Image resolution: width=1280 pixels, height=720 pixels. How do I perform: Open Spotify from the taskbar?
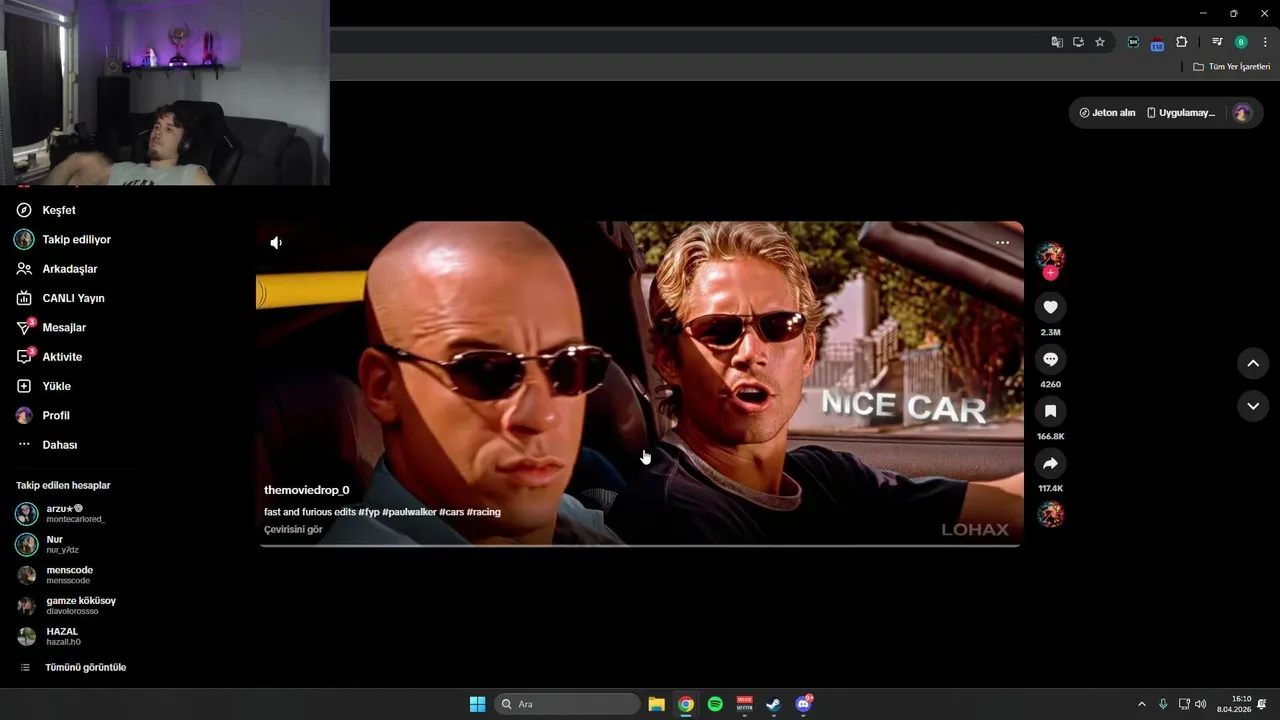[715, 704]
